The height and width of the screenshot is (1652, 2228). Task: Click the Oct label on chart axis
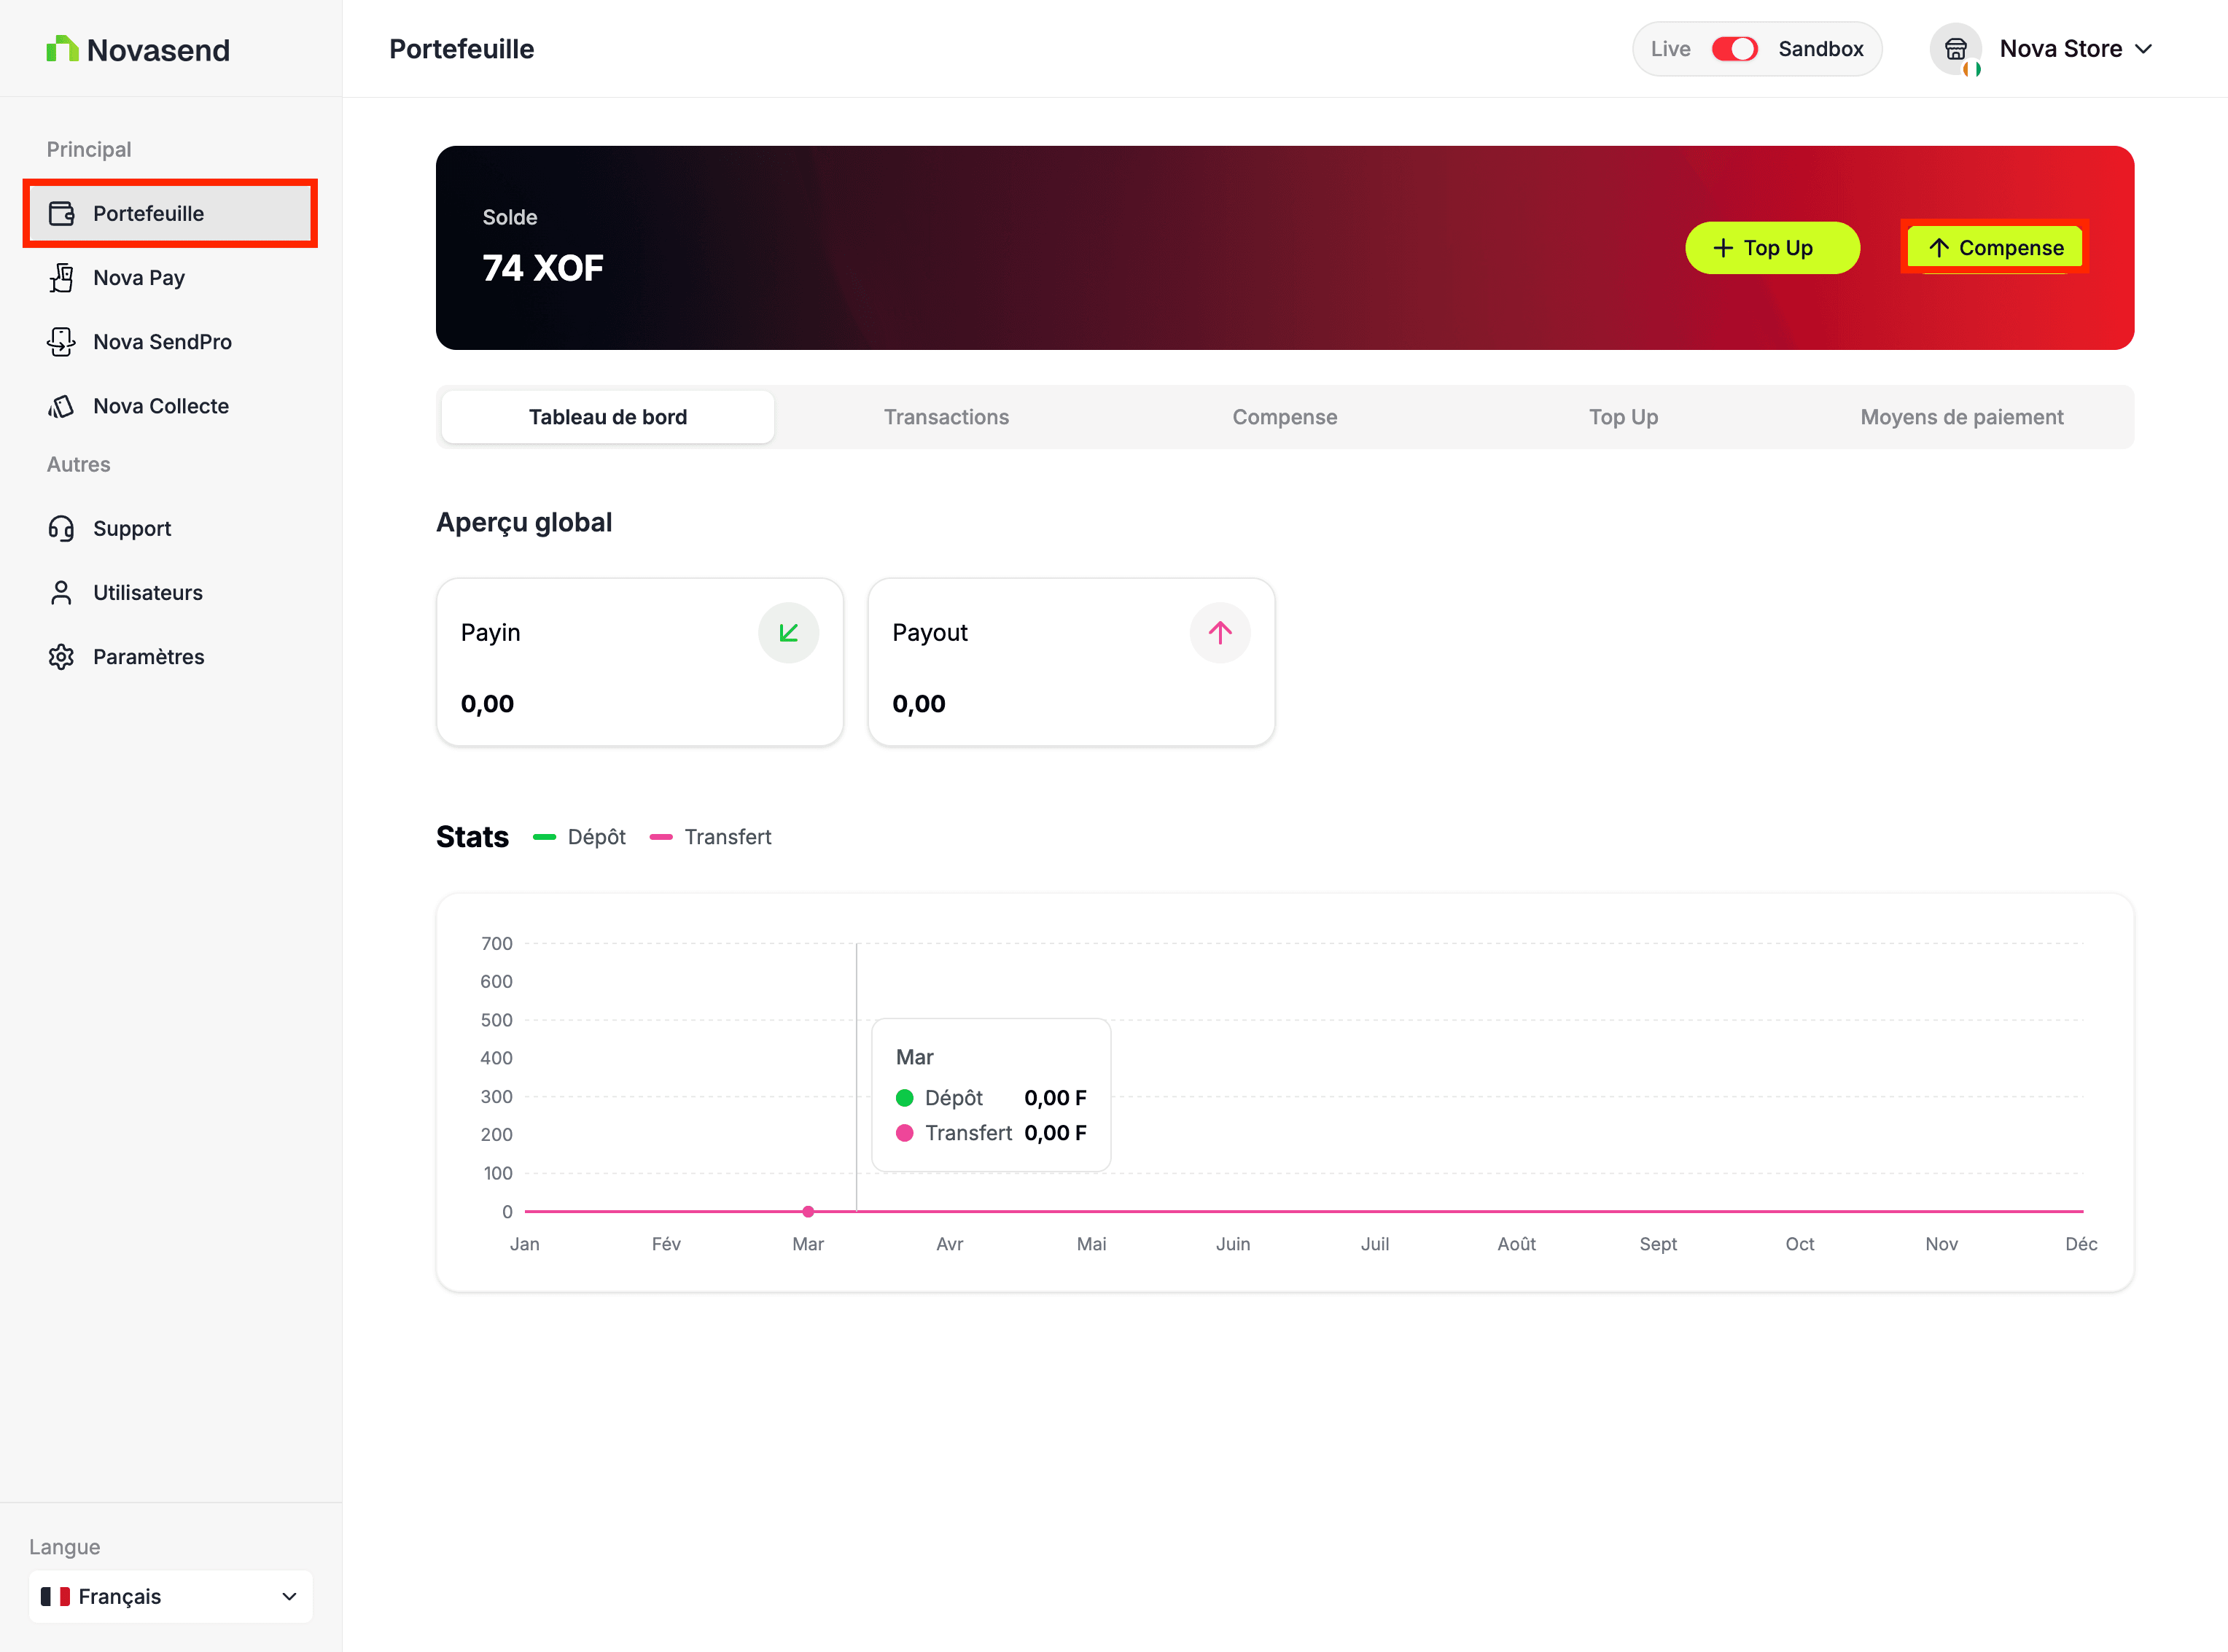(1800, 1244)
